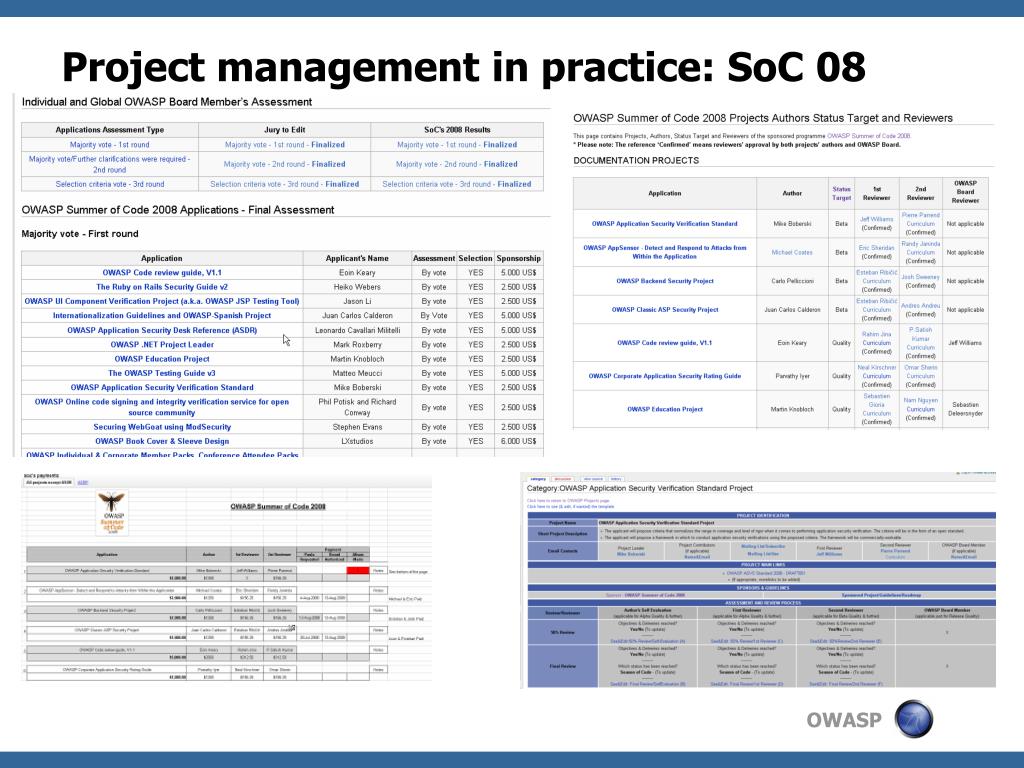Click 'Majority vote - First round' heading

tap(80, 234)
